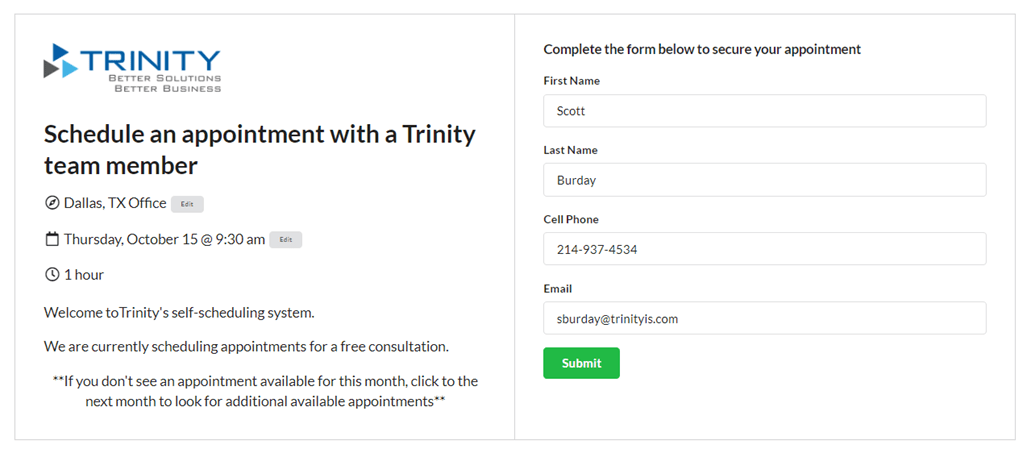Click the Email address input field
Image resolution: width=1031 pixels, height=457 pixels.
pos(764,318)
